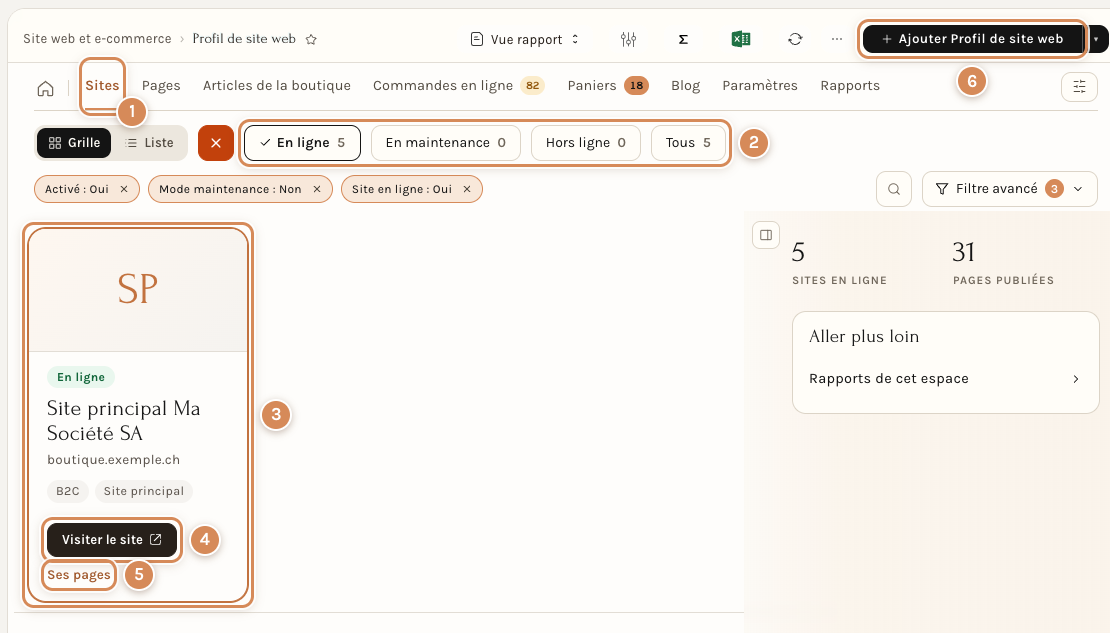Select the 'En maintenance' status filter
The image size is (1110, 633).
[446, 143]
